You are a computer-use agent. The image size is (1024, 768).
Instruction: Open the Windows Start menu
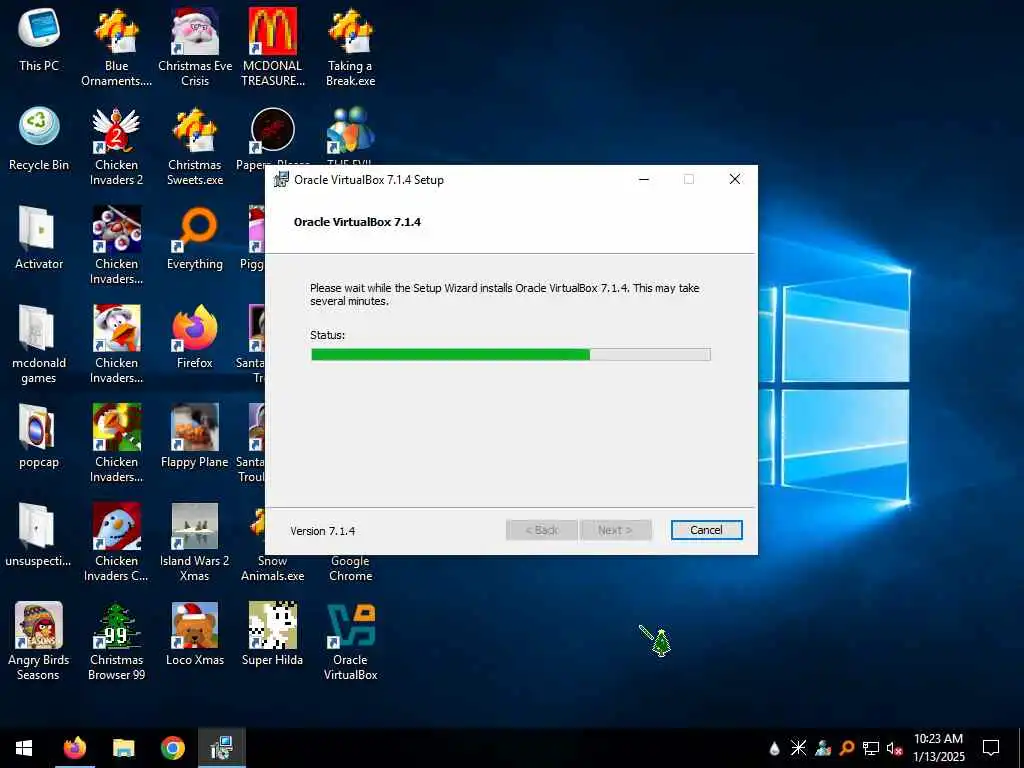24,748
